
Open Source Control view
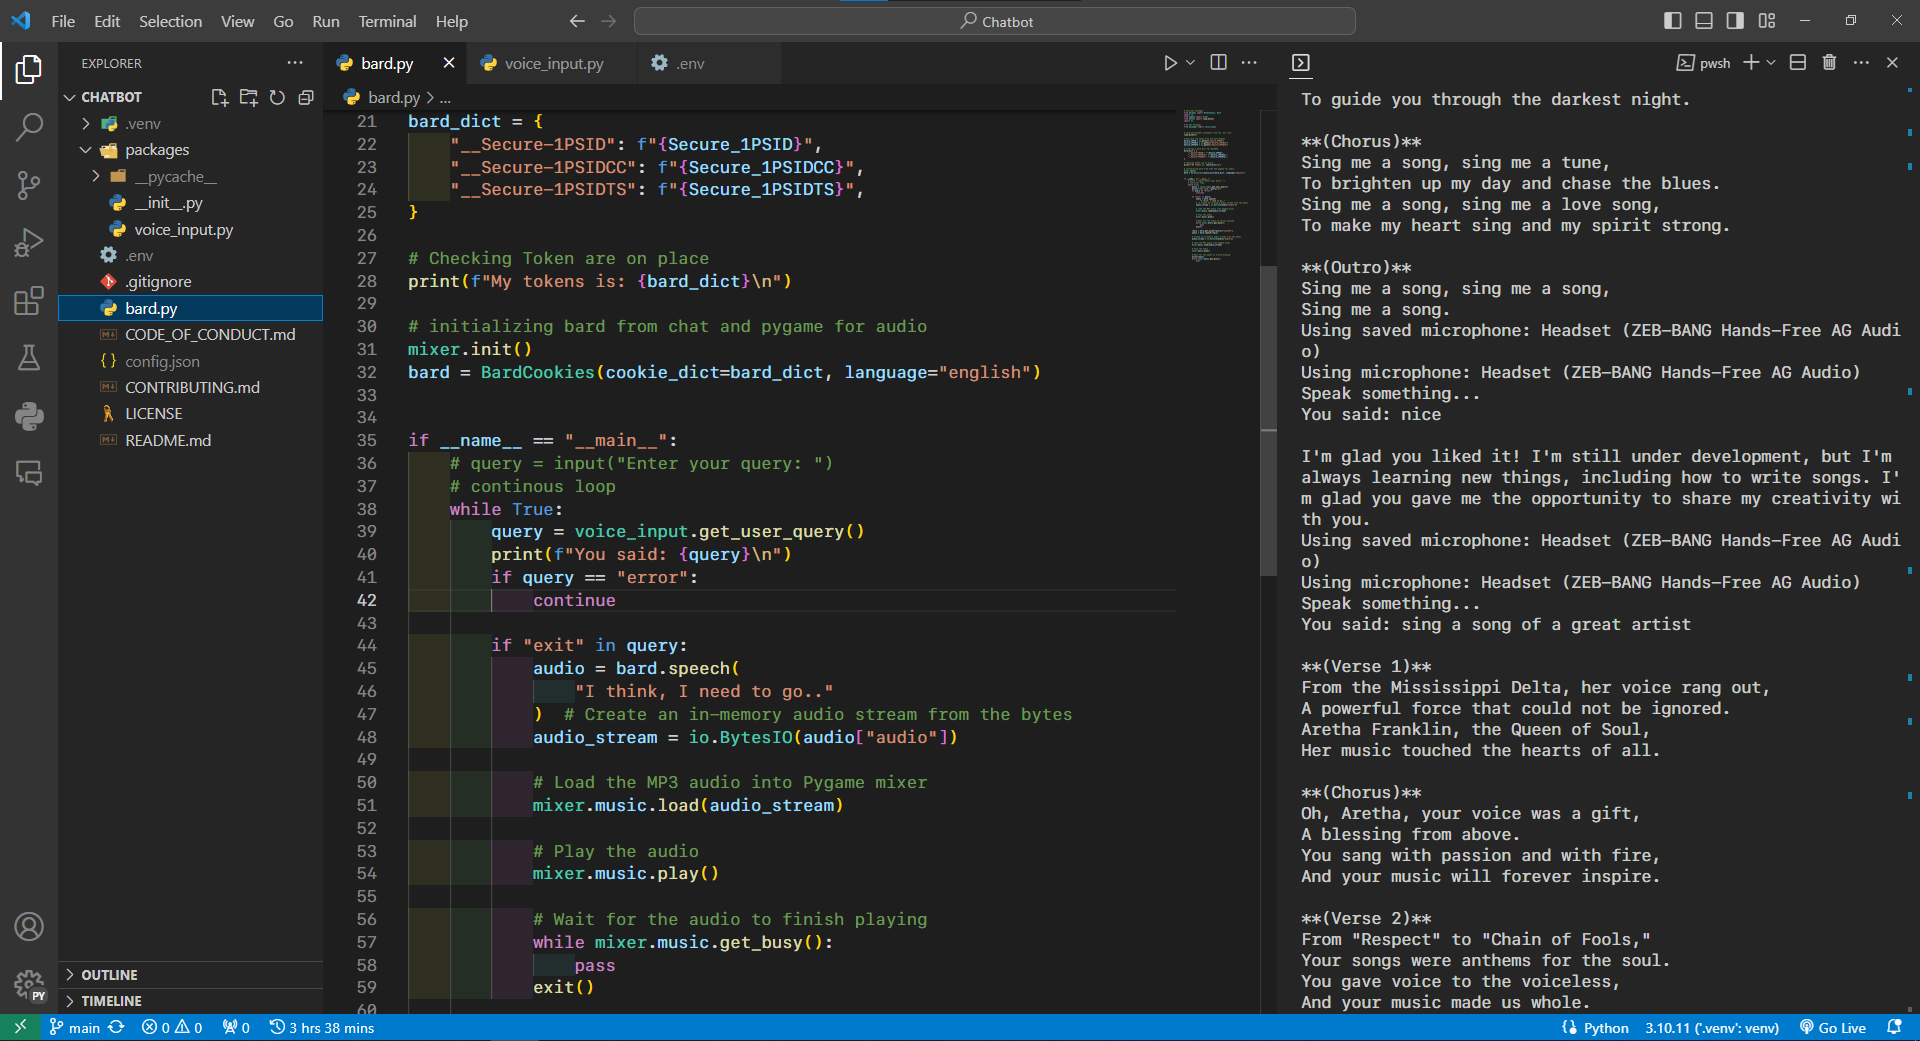[29, 185]
